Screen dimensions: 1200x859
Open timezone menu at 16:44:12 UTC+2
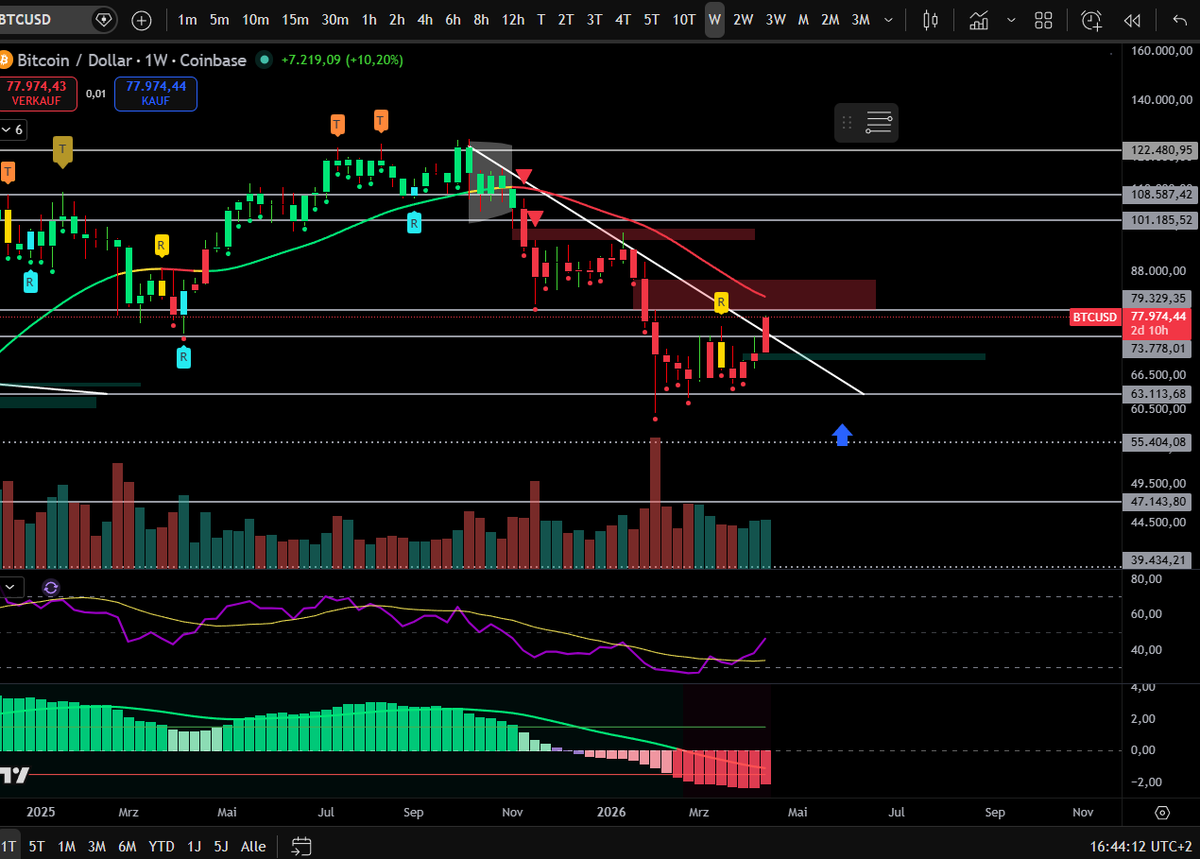pos(1140,846)
